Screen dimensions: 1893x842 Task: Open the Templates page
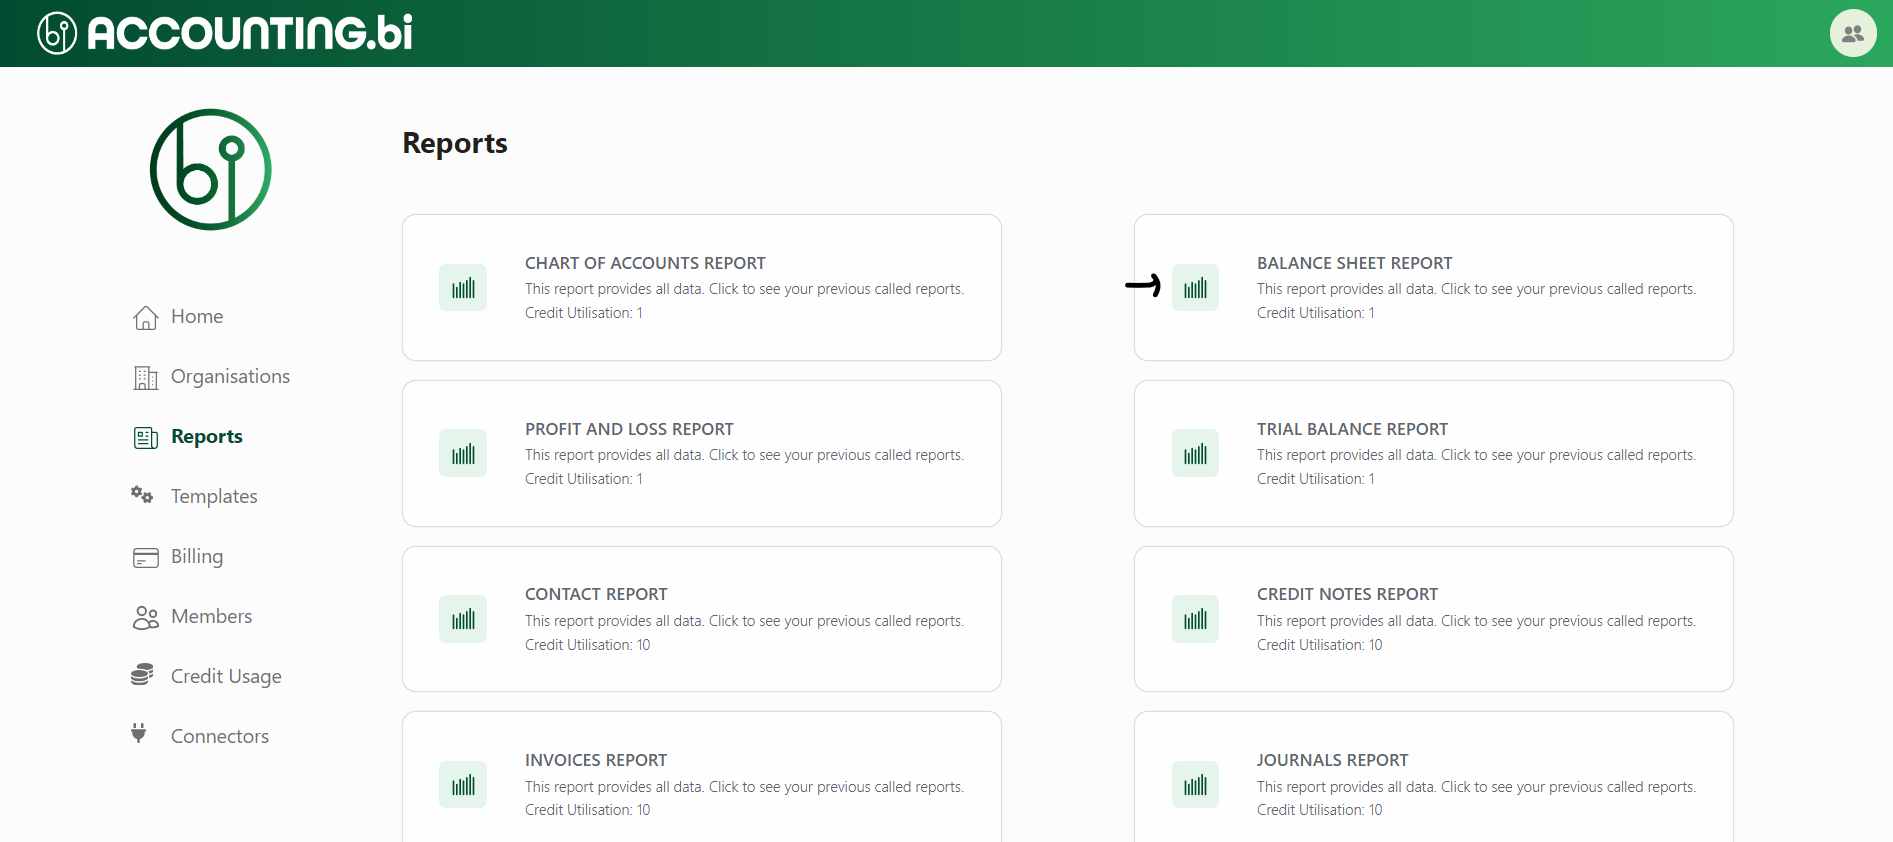[x=214, y=496]
